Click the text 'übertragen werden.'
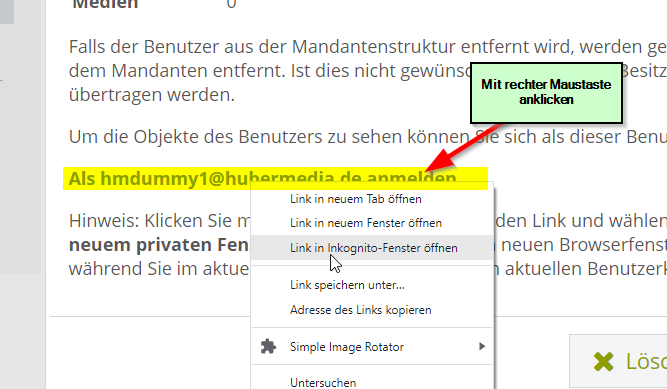This screenshot has height=389, width=667. [151, 94]
